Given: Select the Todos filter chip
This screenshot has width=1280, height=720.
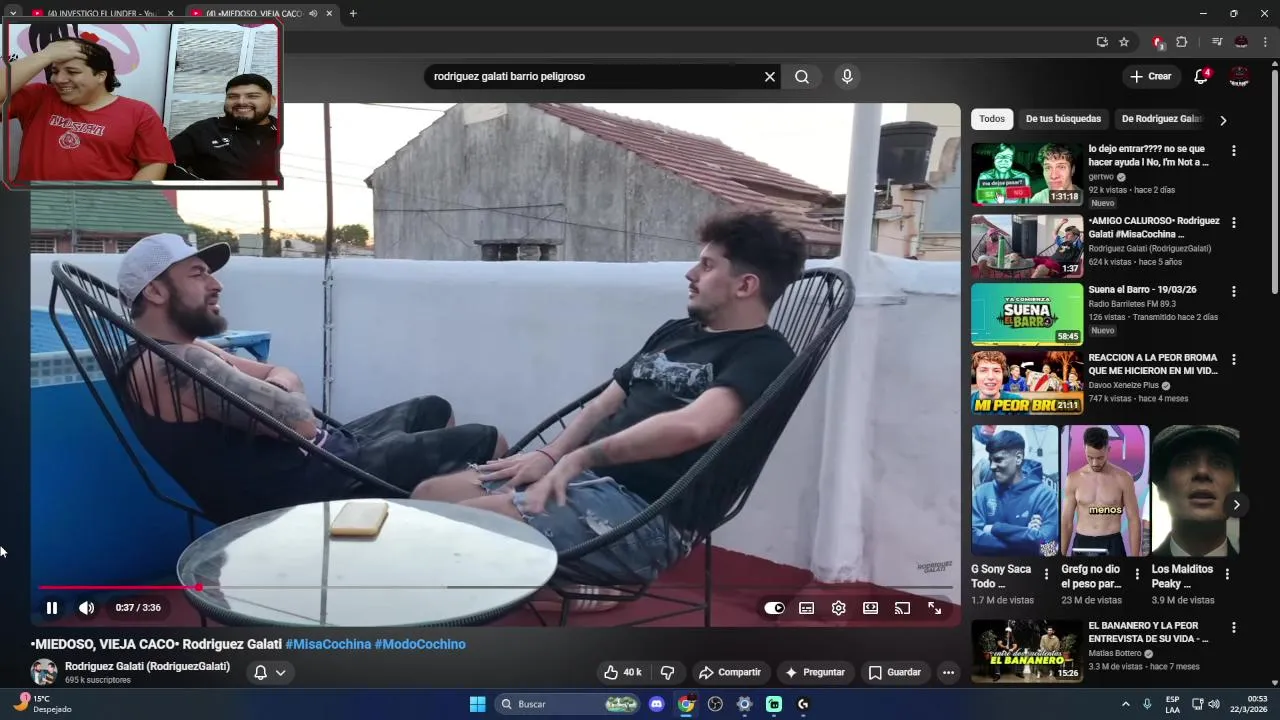Looking at the screenshot, I should tap(992, 119).
